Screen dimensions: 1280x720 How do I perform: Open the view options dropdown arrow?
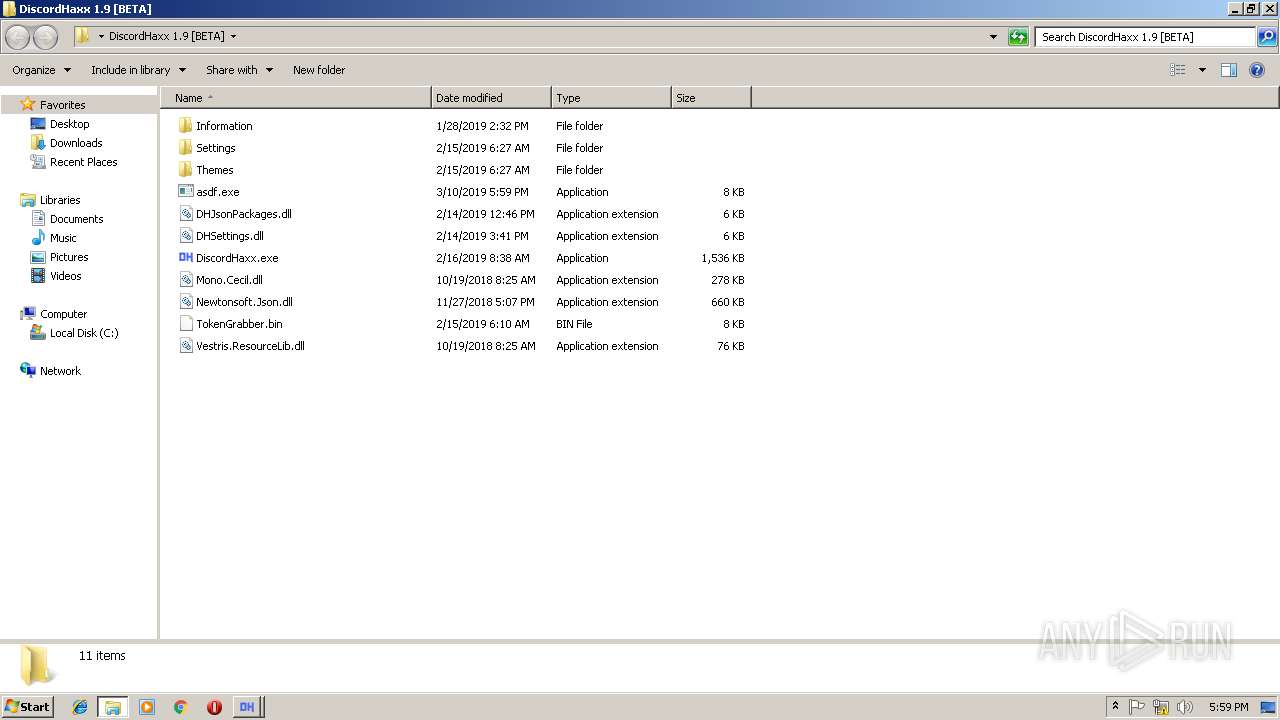point(1202,70)
